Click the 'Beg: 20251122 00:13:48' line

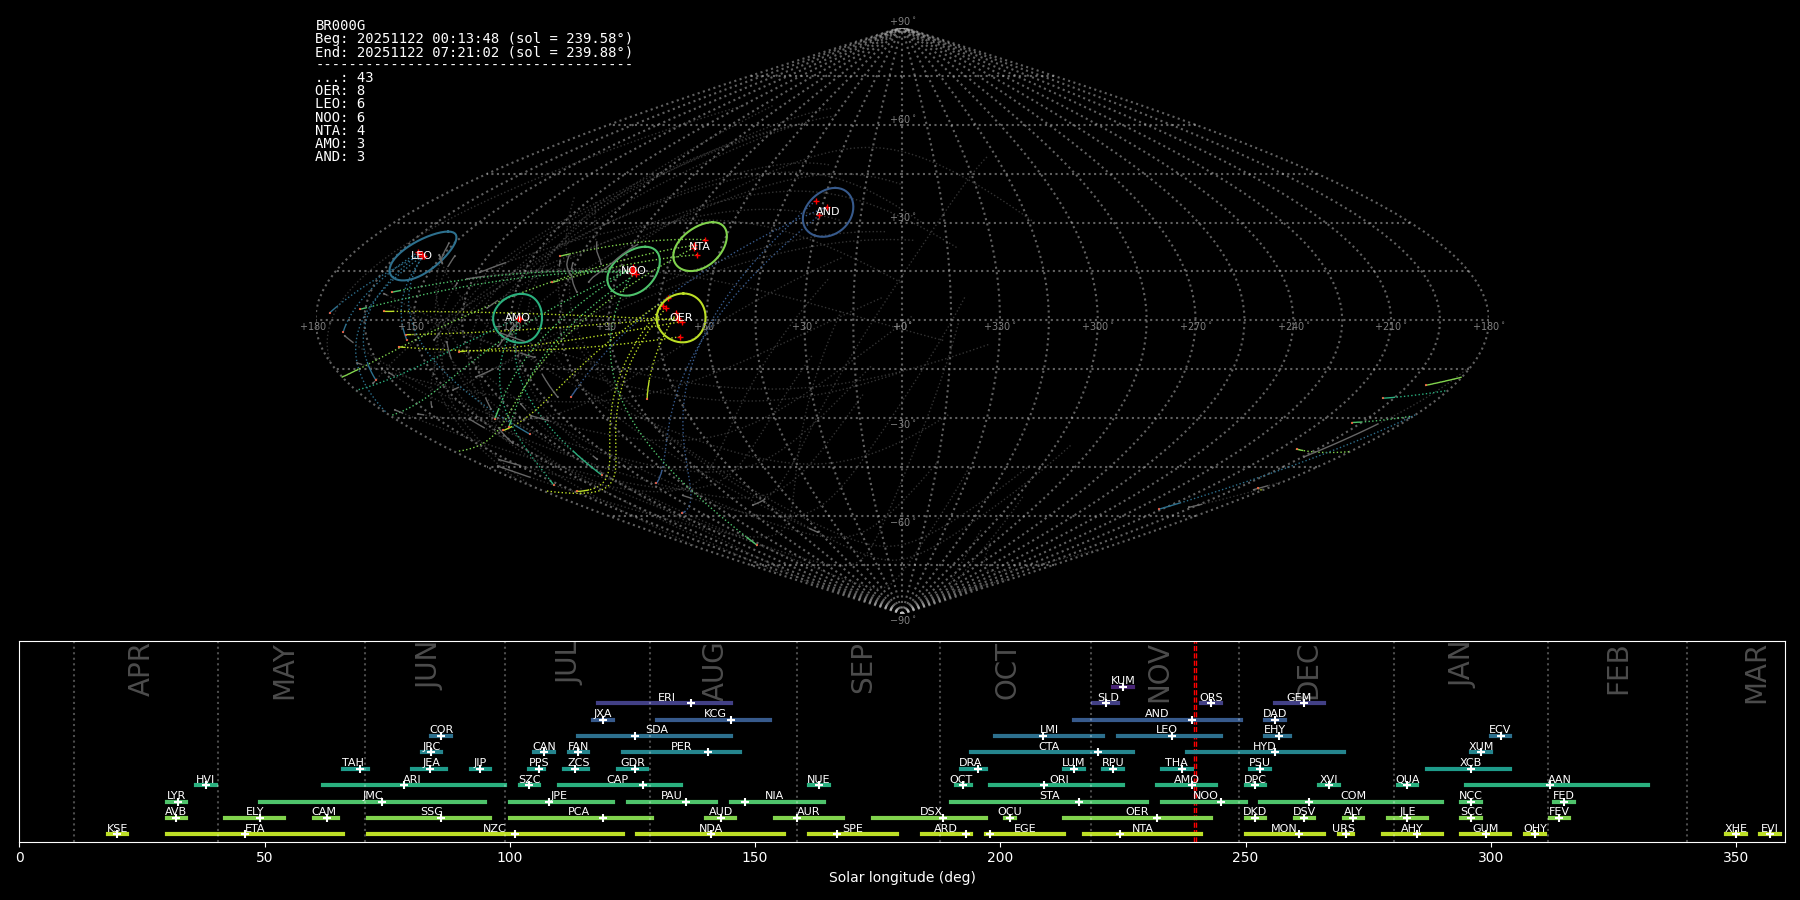click(x=474, y=38)
